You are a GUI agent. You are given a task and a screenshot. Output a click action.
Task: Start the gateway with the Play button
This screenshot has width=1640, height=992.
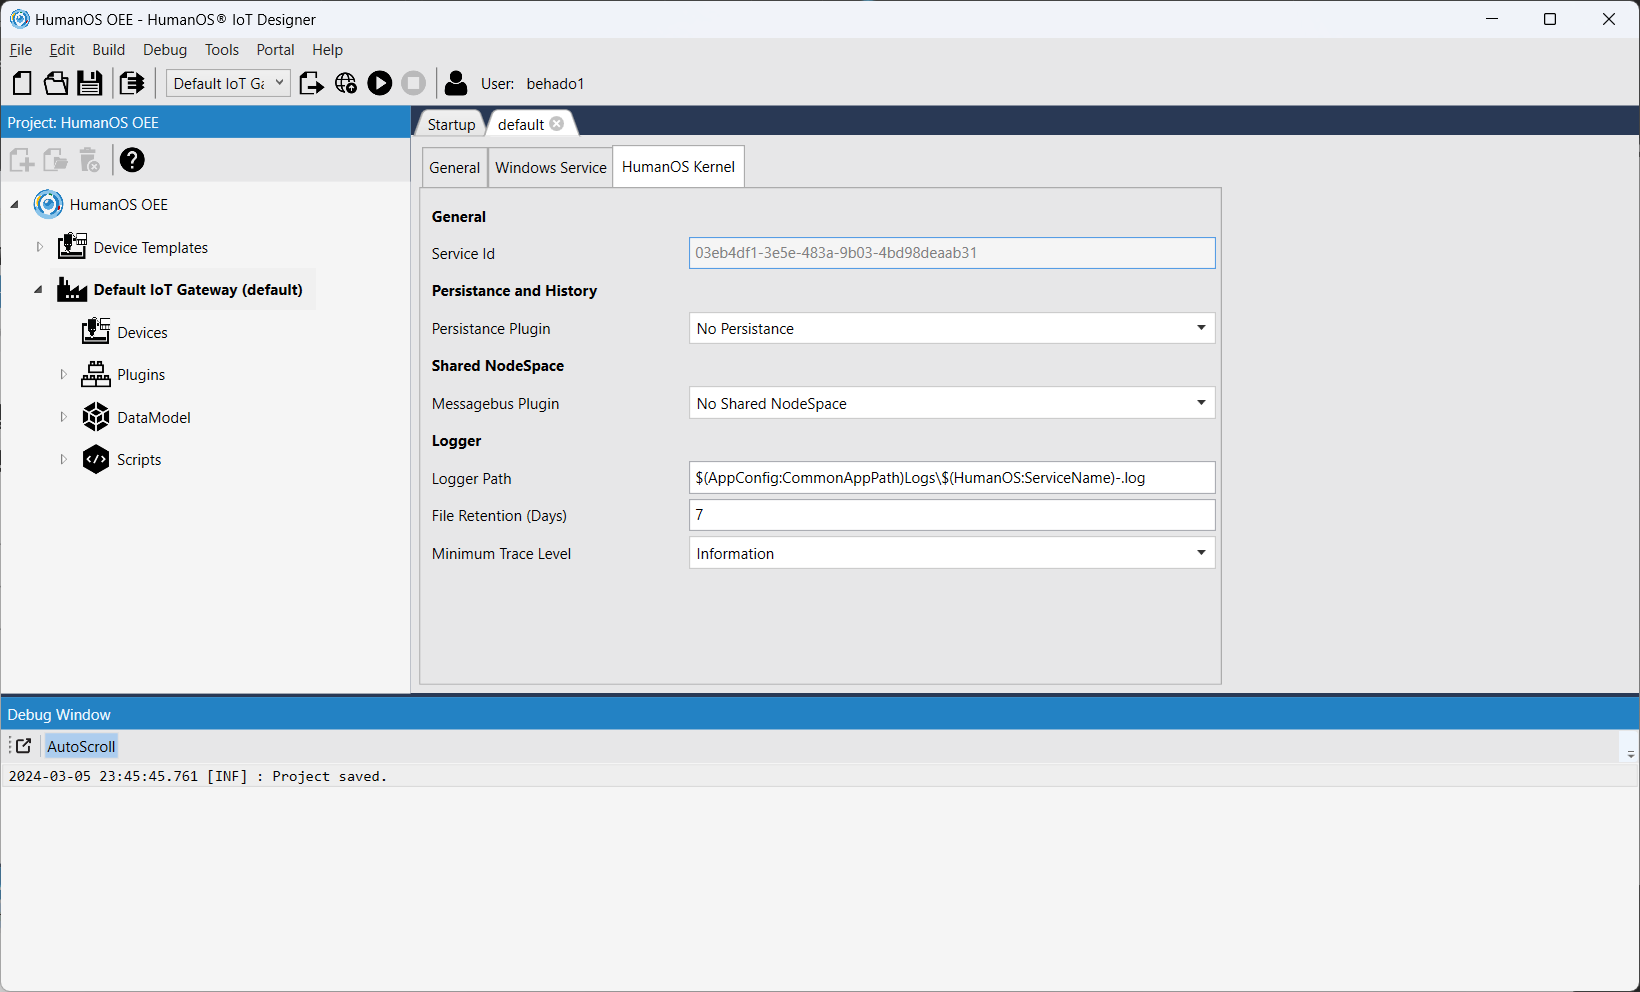(380, 83)
